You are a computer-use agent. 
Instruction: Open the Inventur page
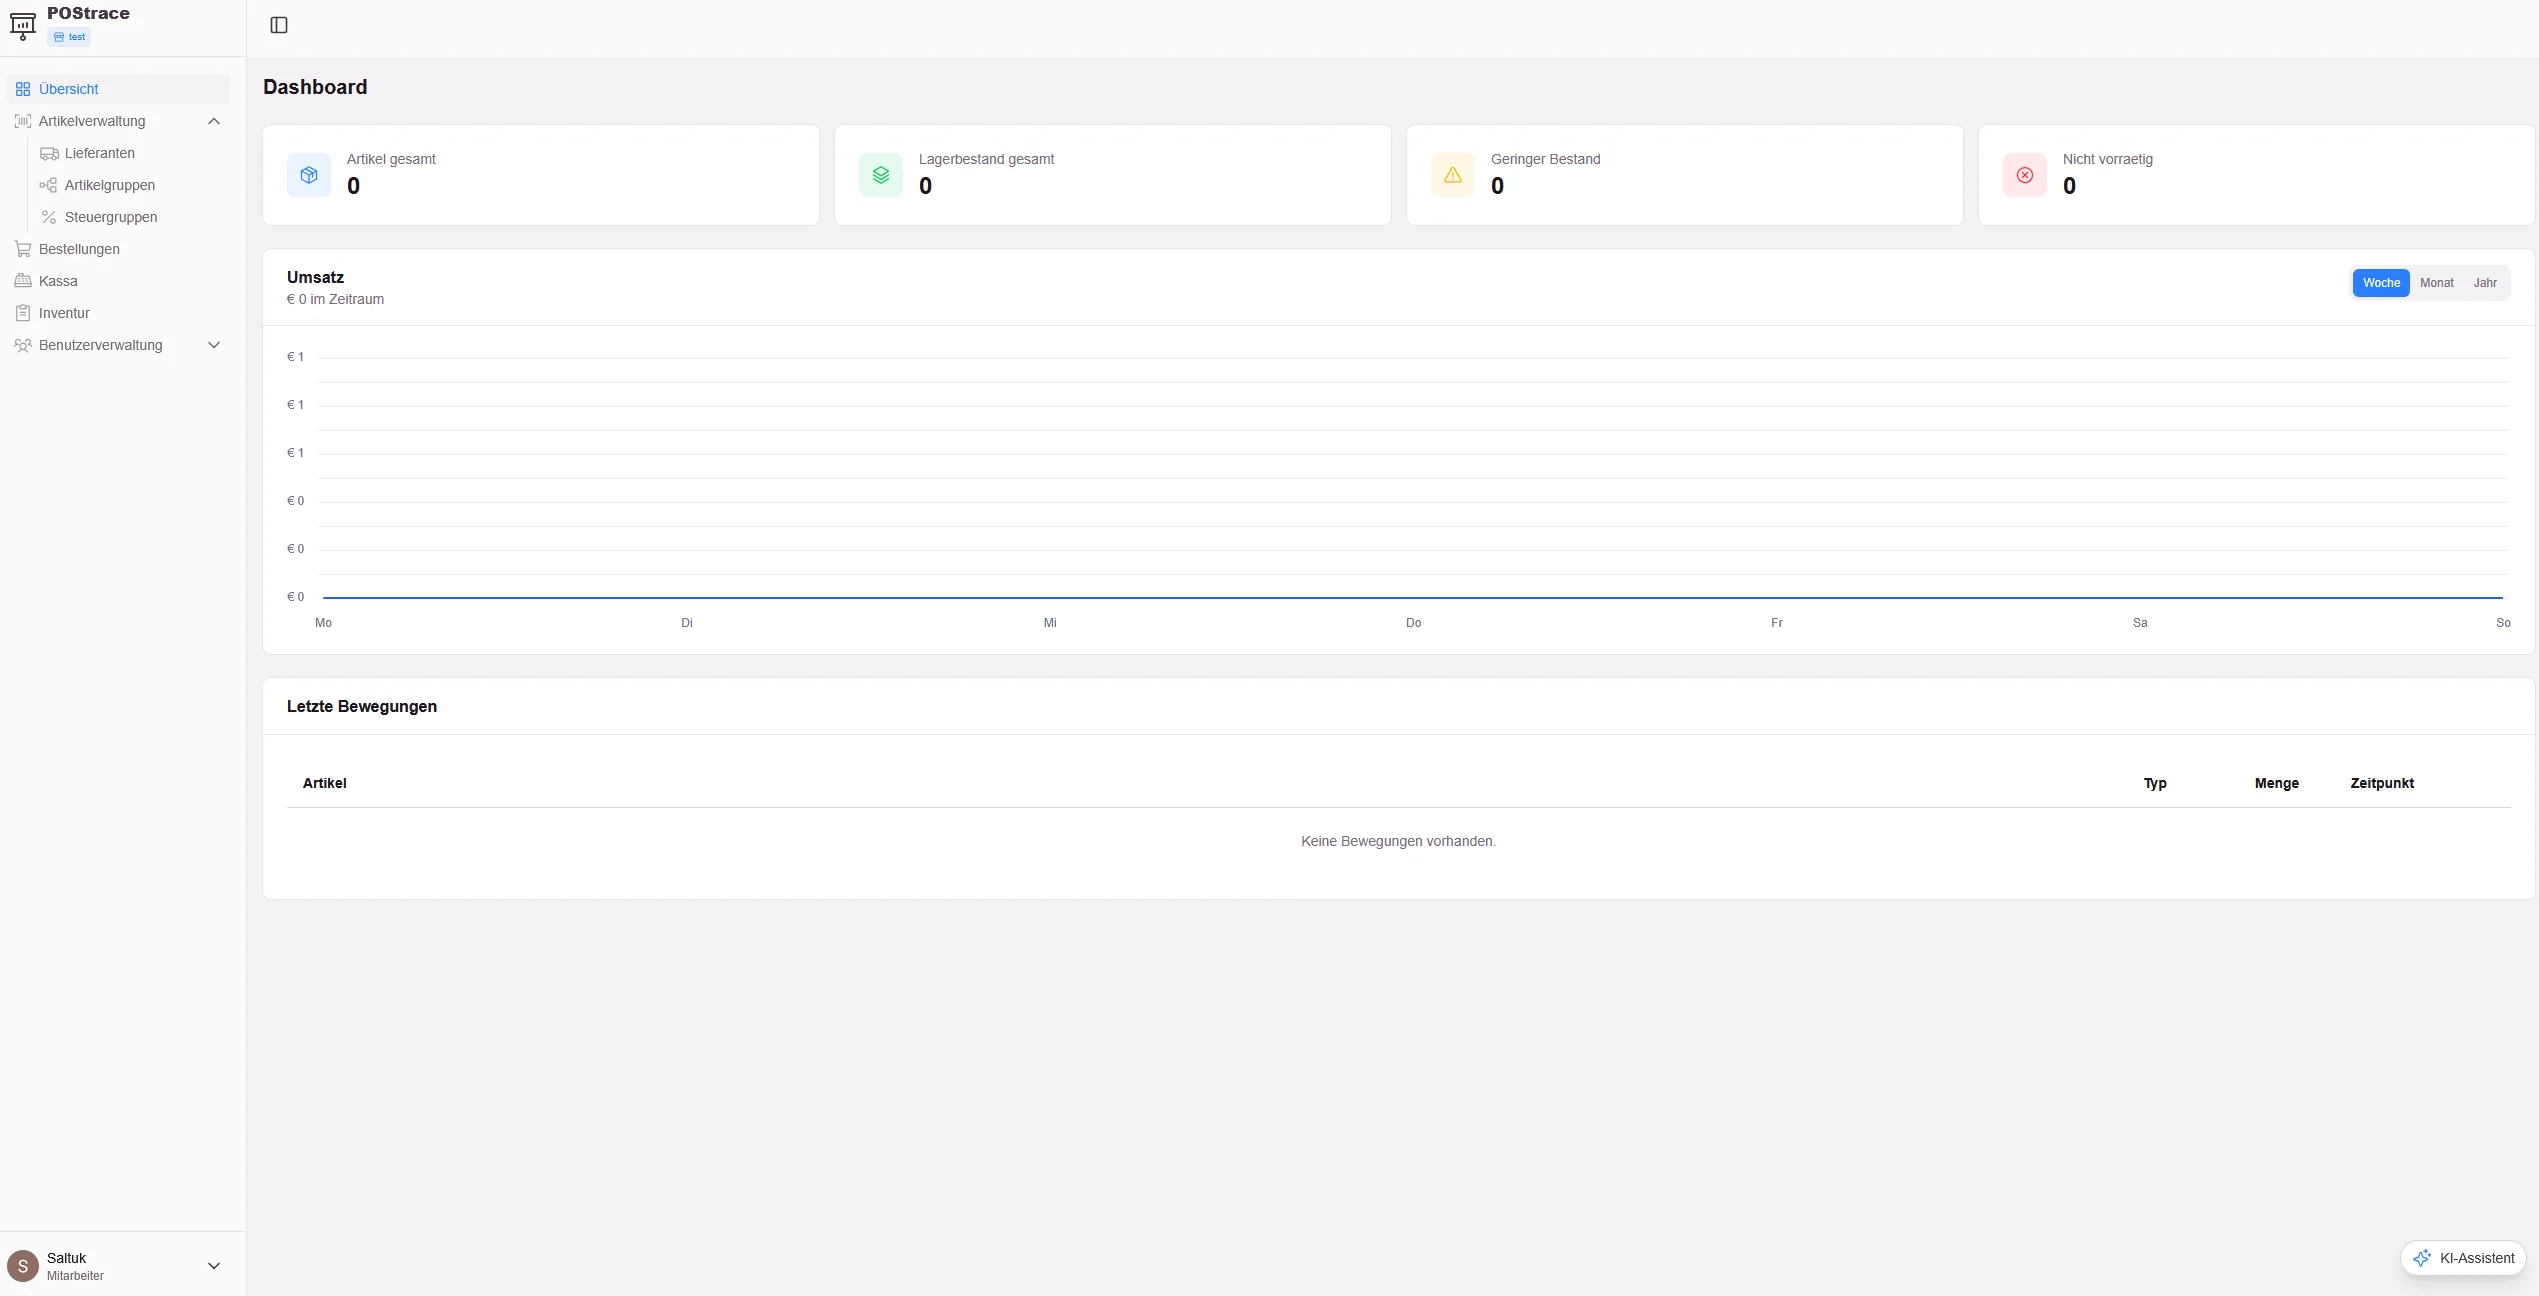119,313
